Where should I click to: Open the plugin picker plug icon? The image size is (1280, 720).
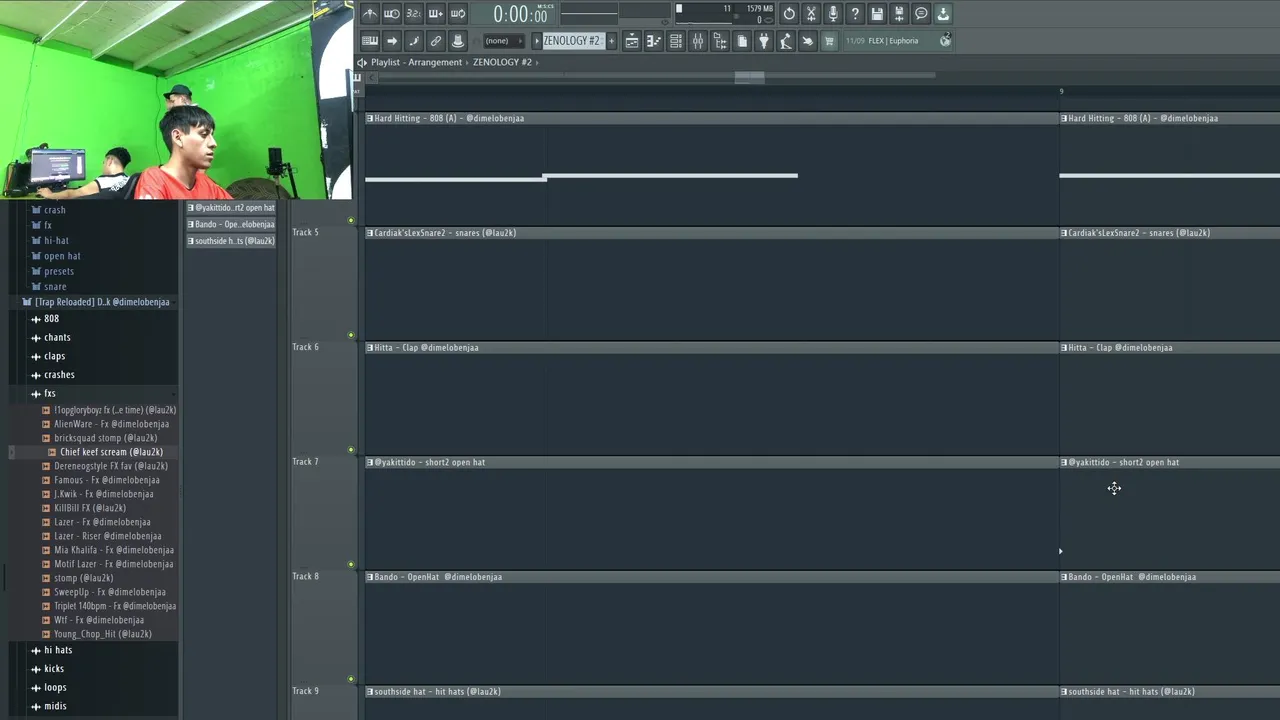[764, 41]
